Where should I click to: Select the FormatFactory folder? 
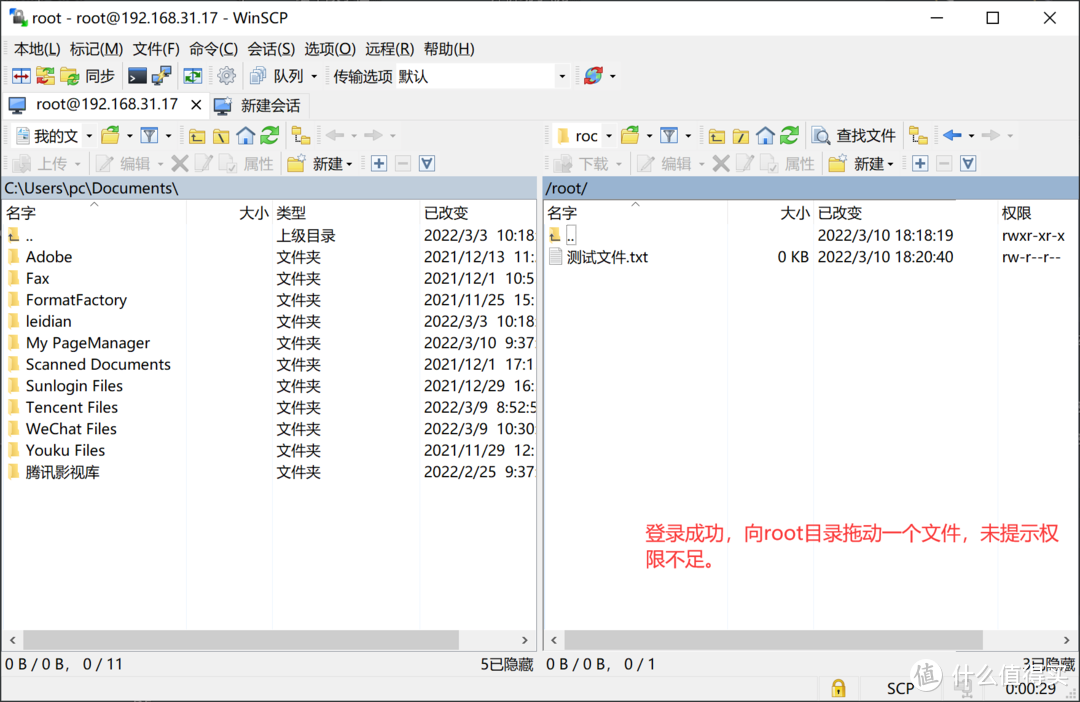[x=68, y=300]
